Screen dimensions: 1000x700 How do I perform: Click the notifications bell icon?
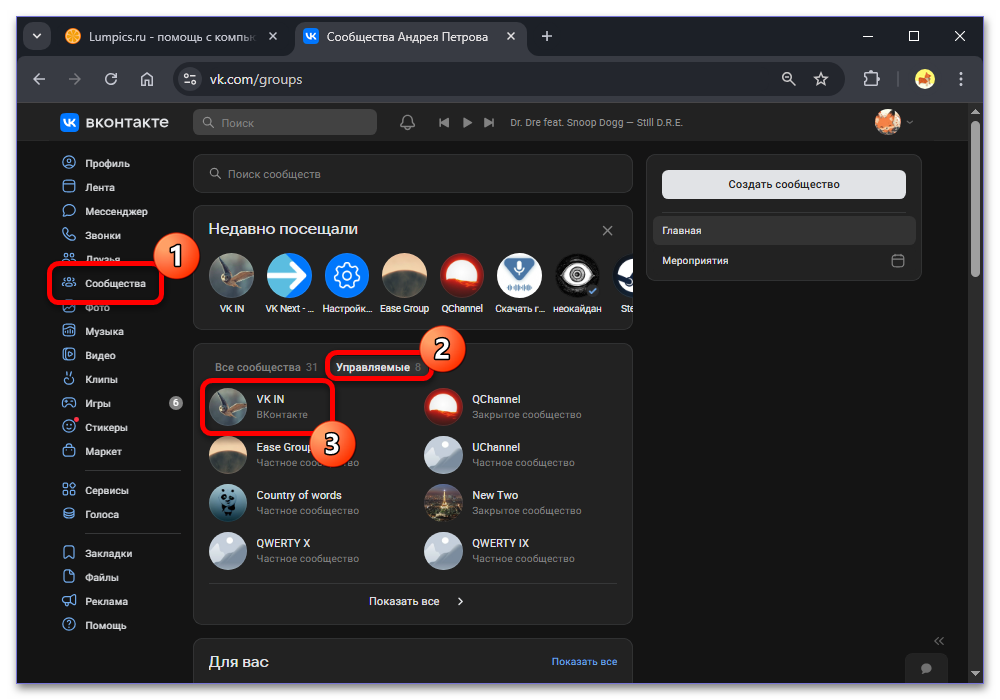408,122
